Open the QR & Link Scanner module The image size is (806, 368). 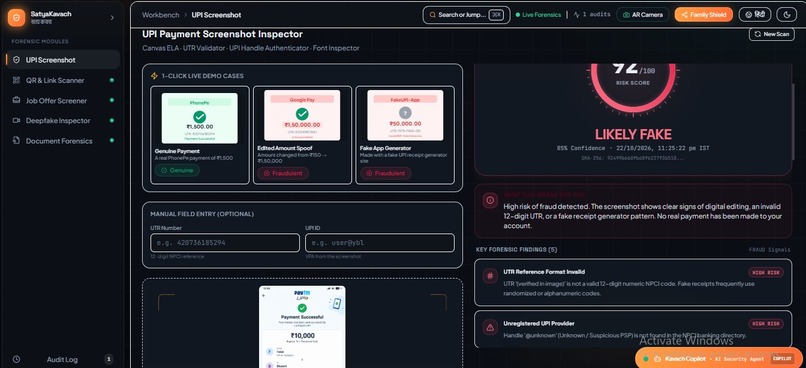coord(63,80)
